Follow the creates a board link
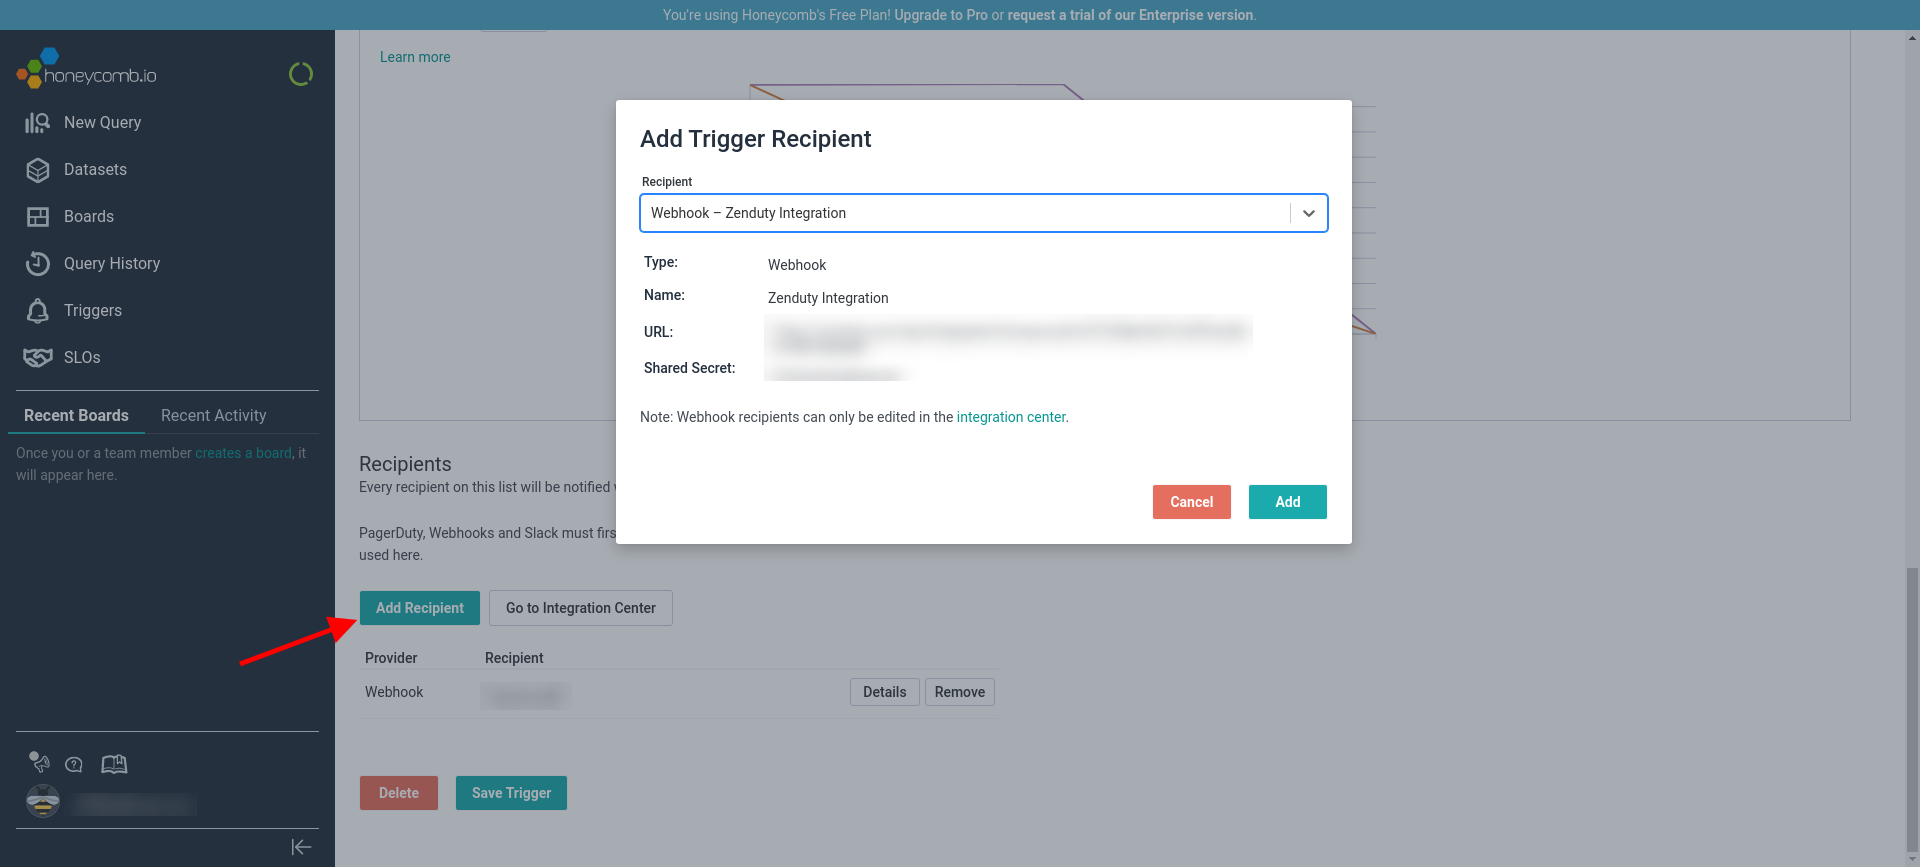 coord(243,453)
